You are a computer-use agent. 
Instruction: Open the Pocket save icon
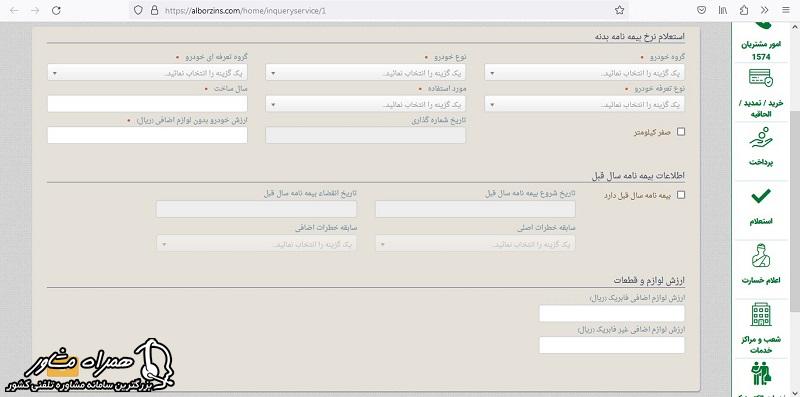[702, 10]
